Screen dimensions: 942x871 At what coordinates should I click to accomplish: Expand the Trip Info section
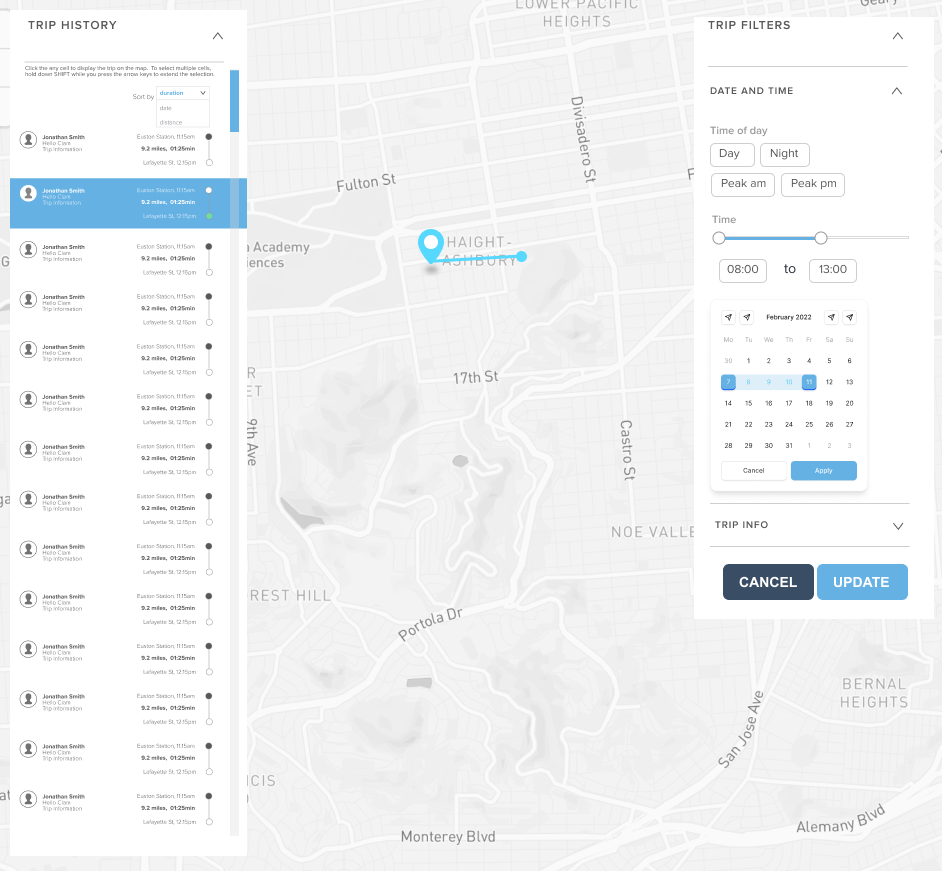click(897, 525)
